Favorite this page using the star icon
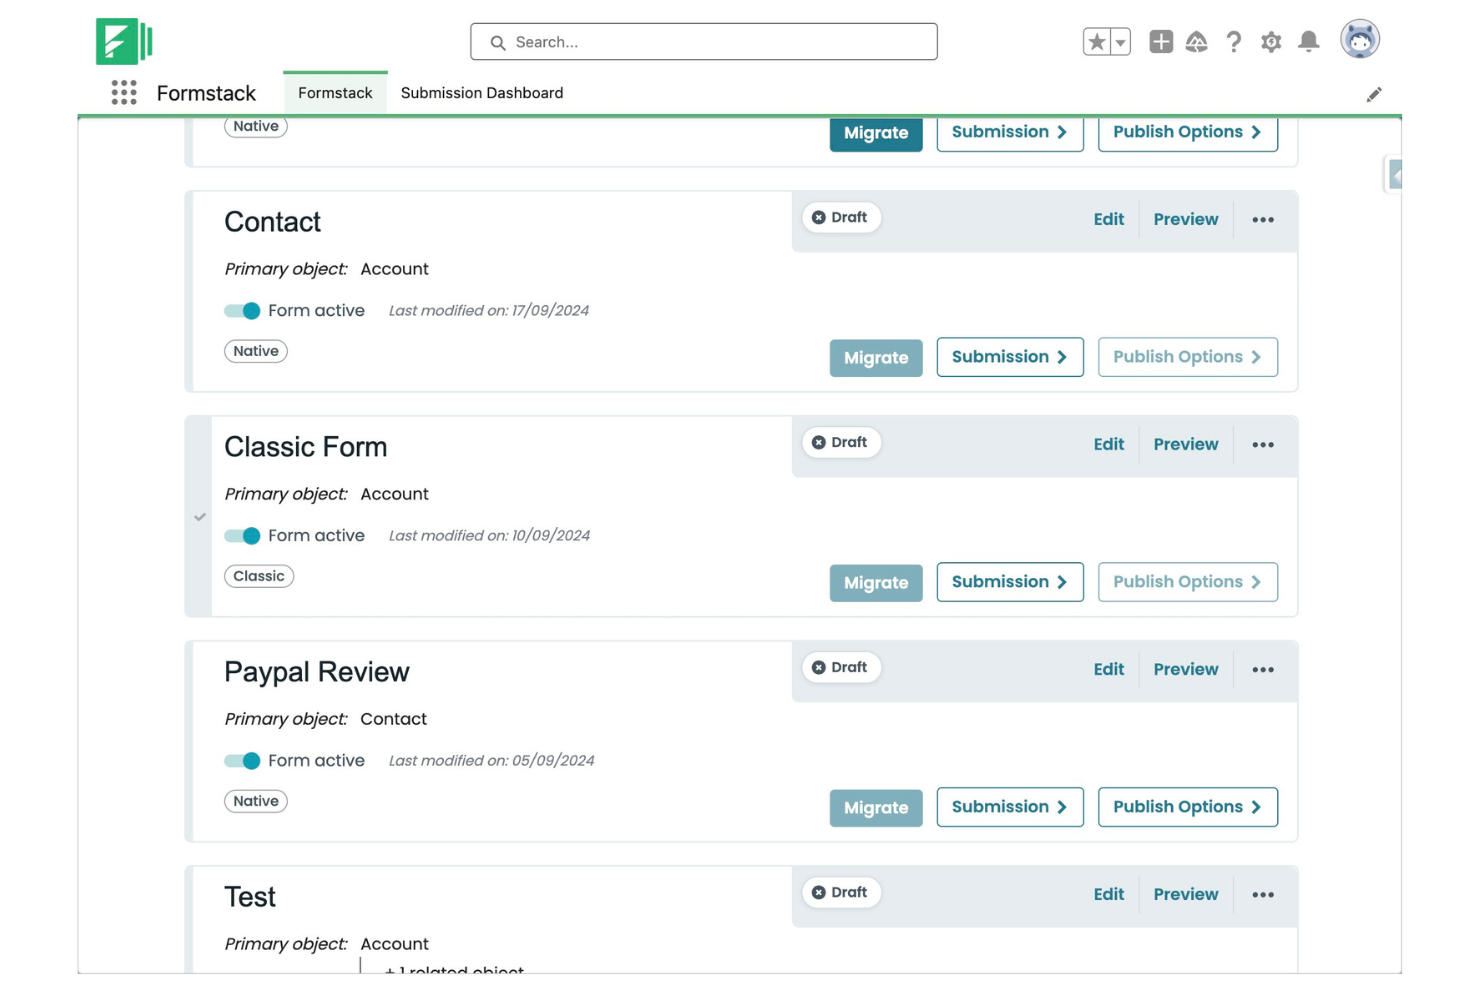 coord(1096,42)
